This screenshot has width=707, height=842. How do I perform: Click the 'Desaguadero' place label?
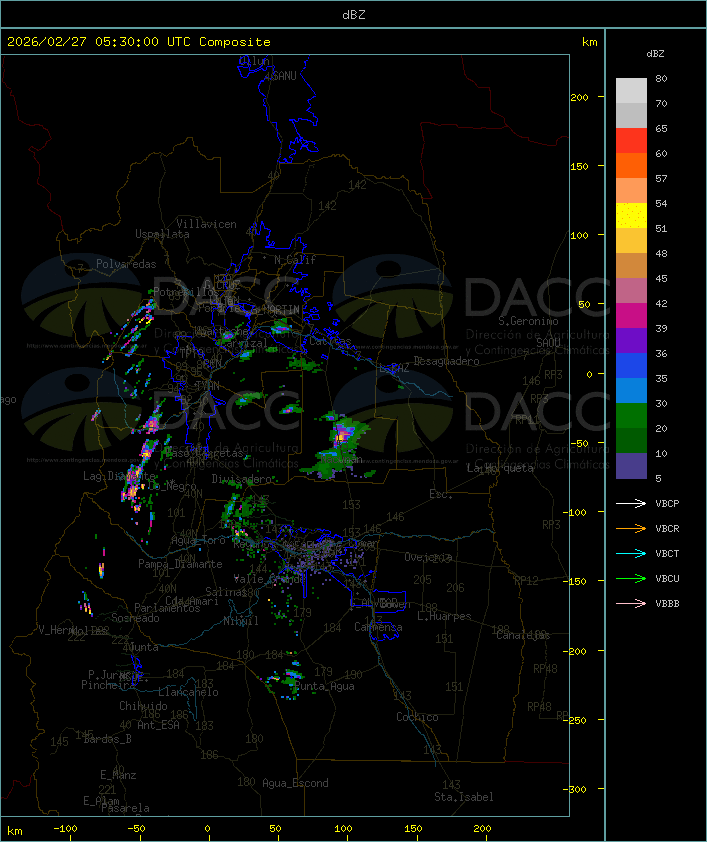447,361
